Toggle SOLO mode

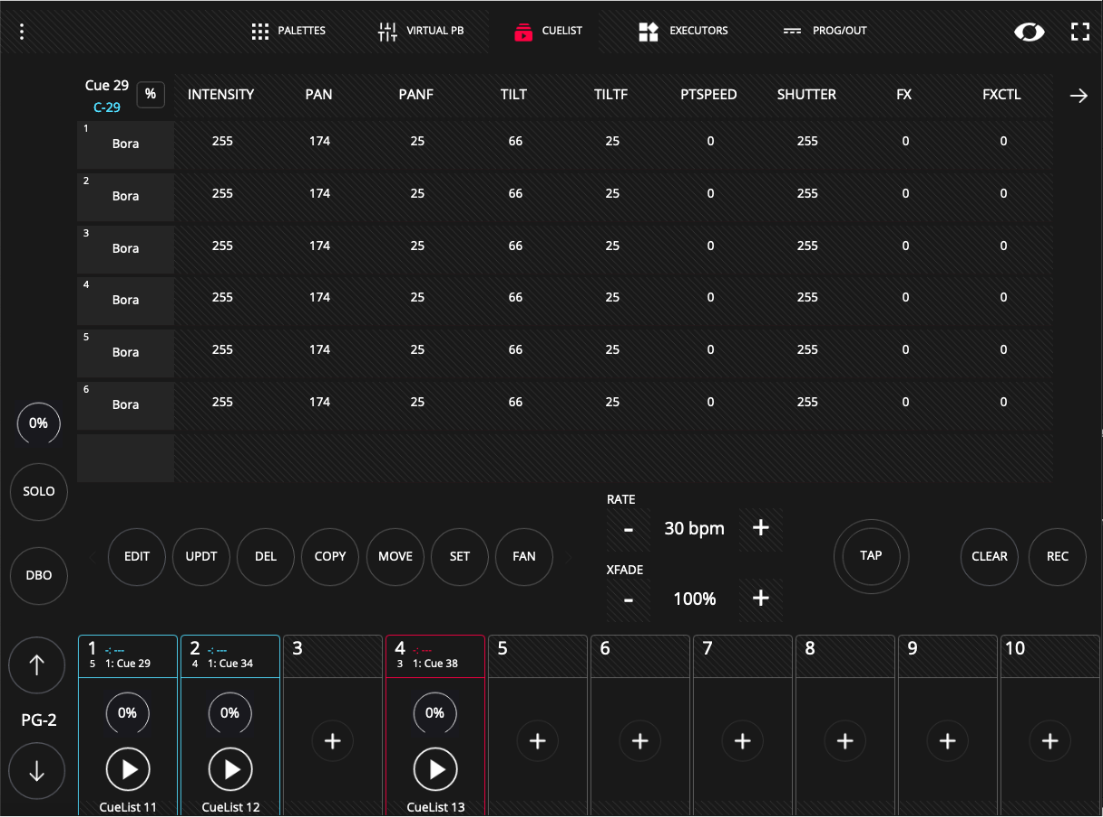tap(39, 492)
